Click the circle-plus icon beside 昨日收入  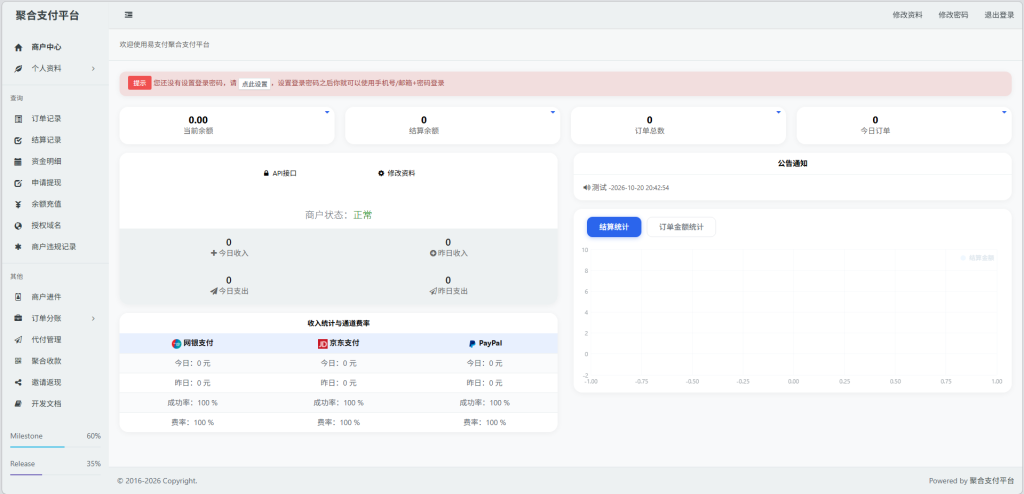coord(432,254)
